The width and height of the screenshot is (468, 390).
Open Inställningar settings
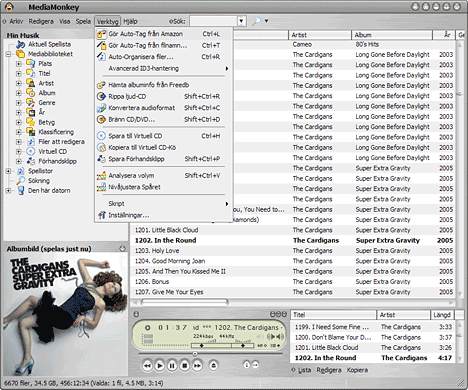163,215
